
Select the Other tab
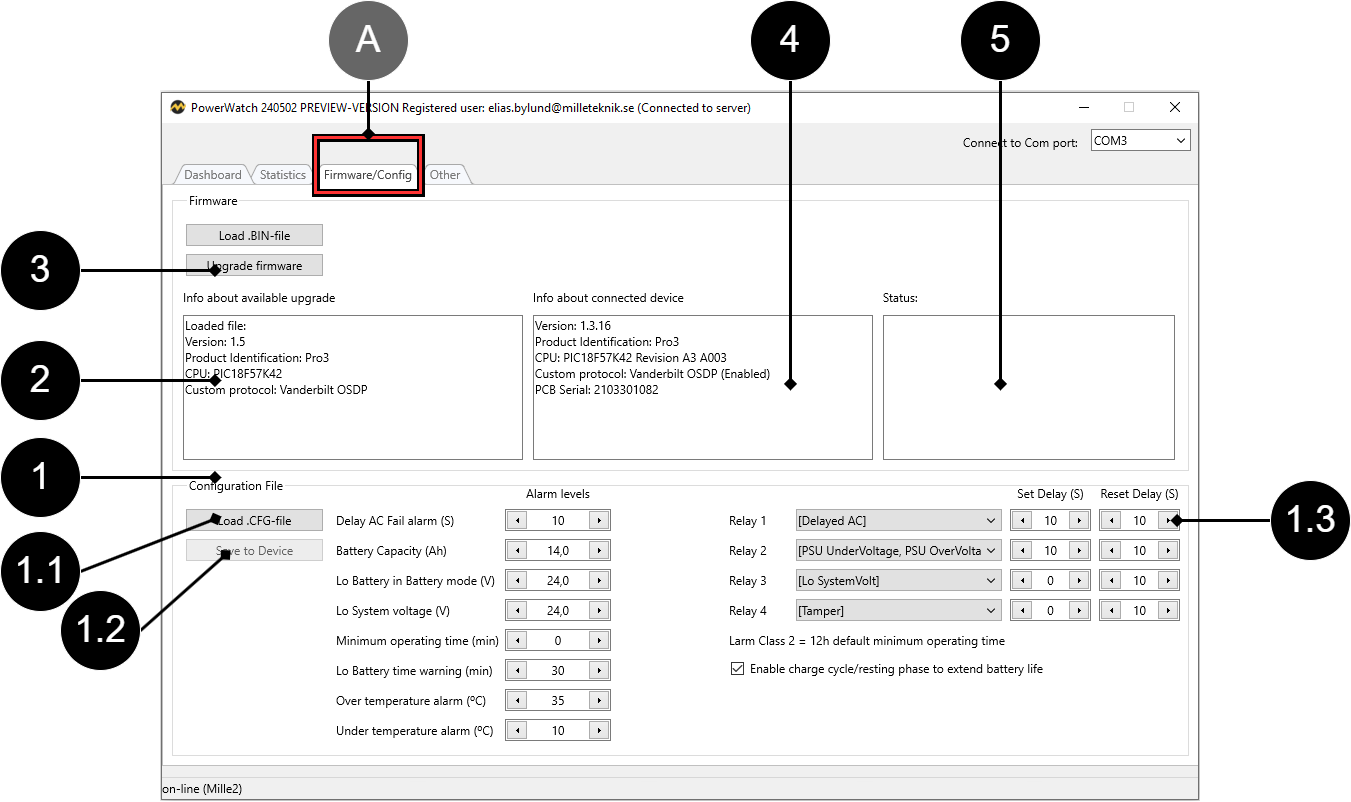click(445, 175)
